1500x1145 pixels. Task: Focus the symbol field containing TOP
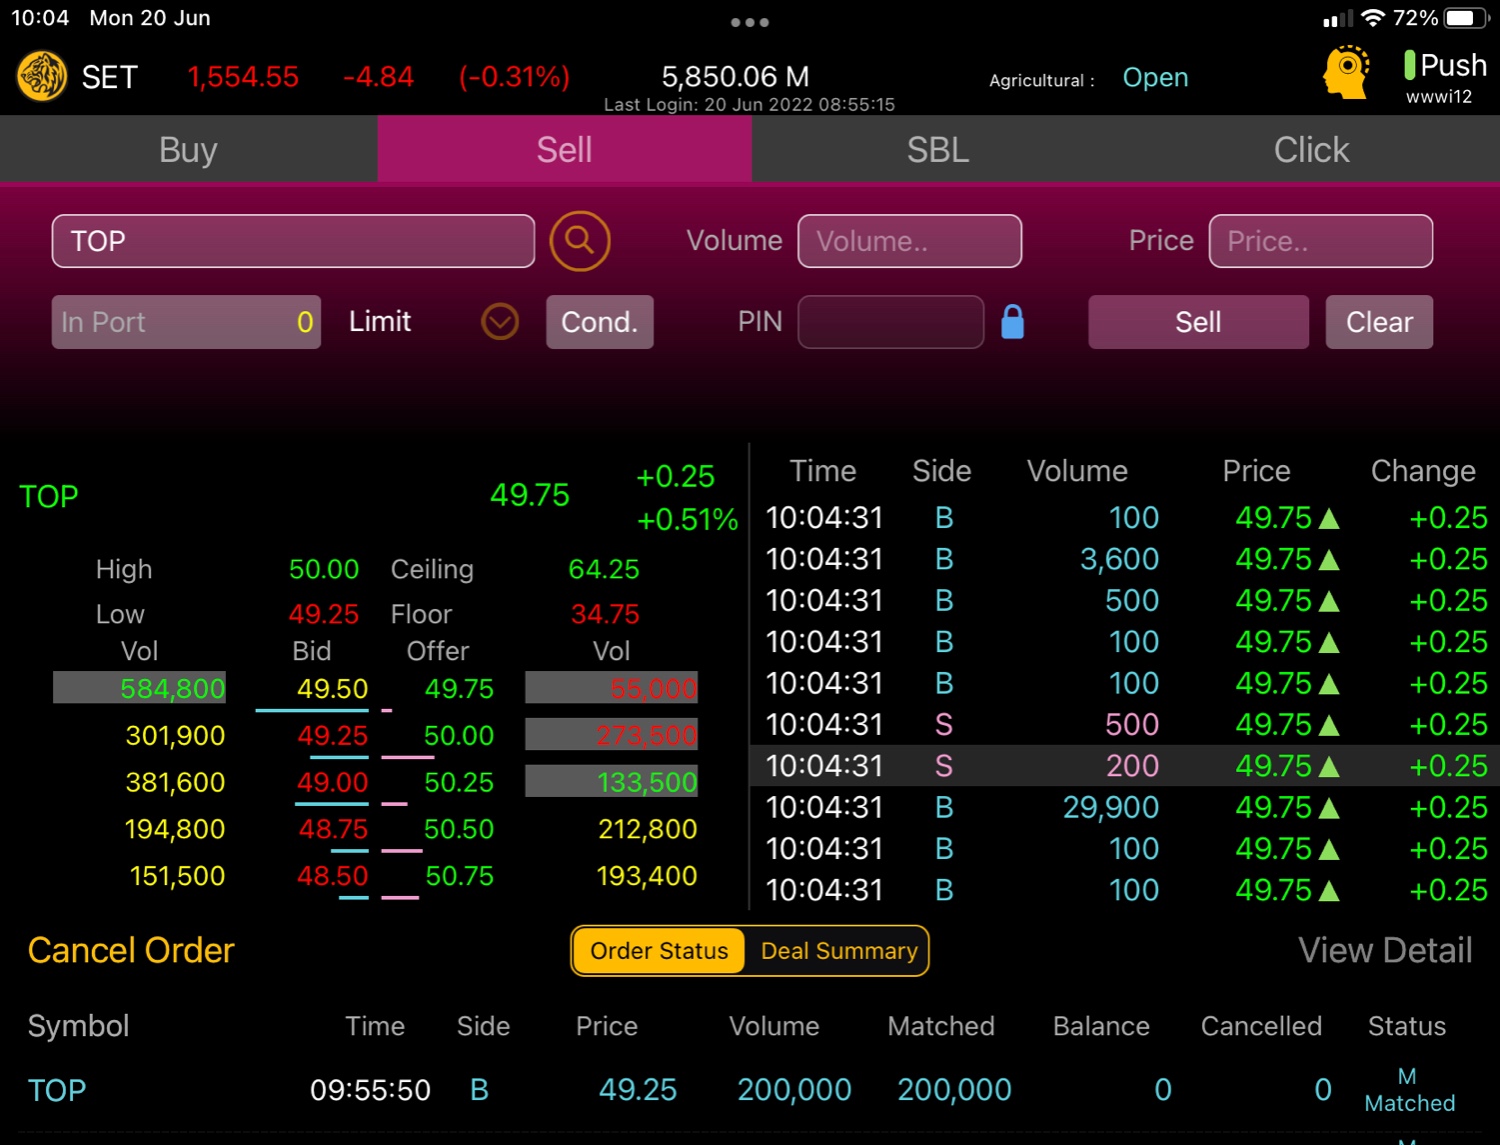click(293, 241)
